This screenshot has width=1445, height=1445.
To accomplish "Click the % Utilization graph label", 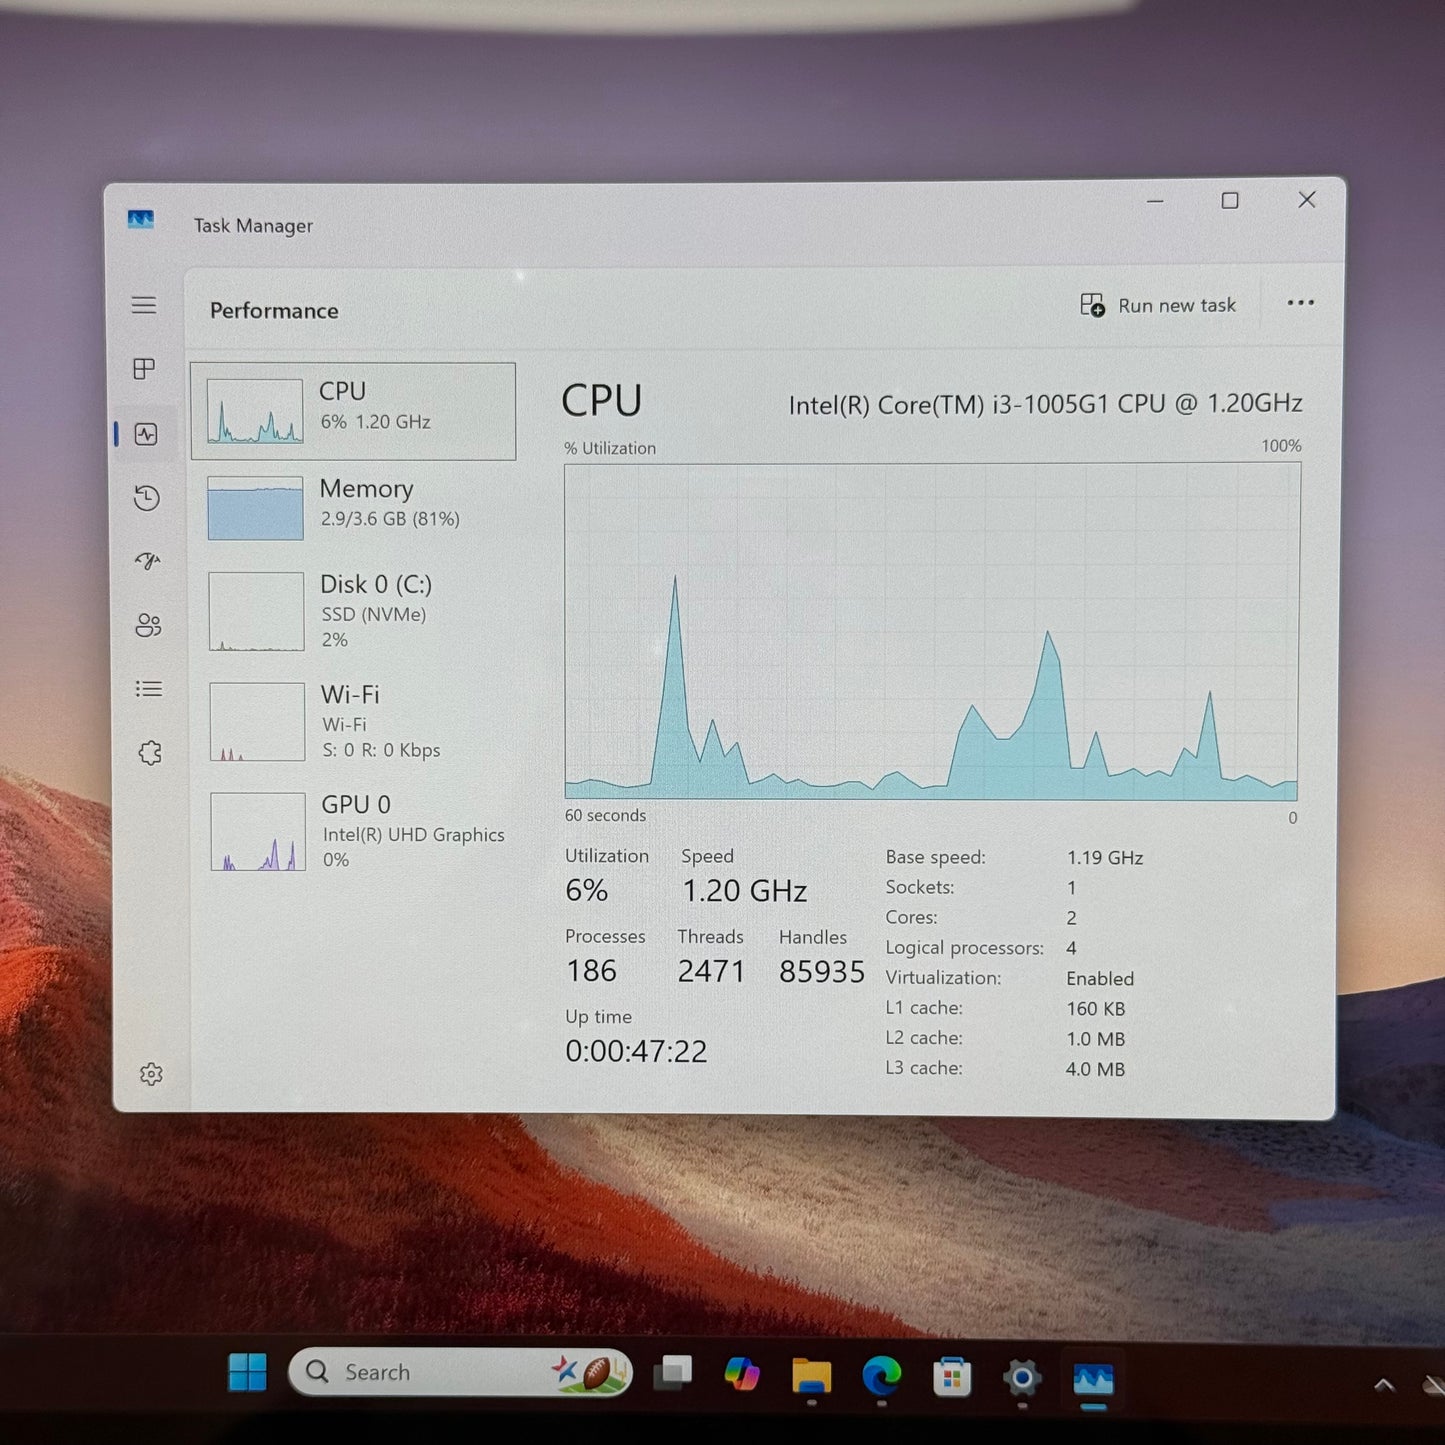I will tap(610, 448).
